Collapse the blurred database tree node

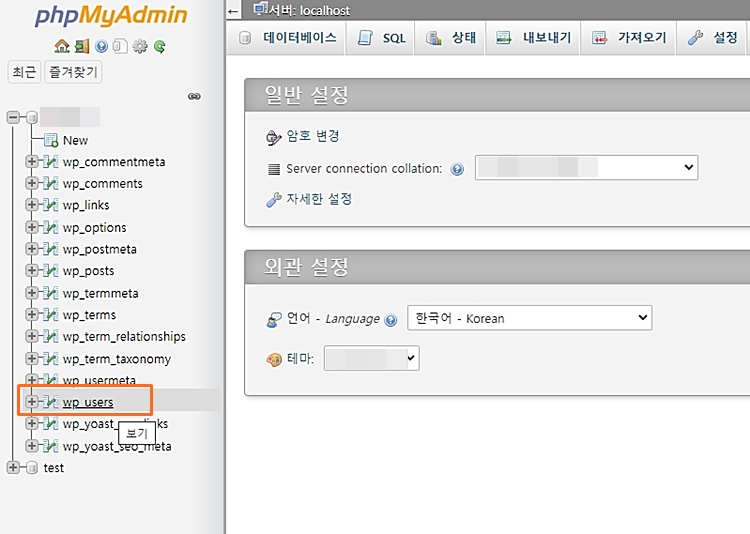click(x=13, y=117)
